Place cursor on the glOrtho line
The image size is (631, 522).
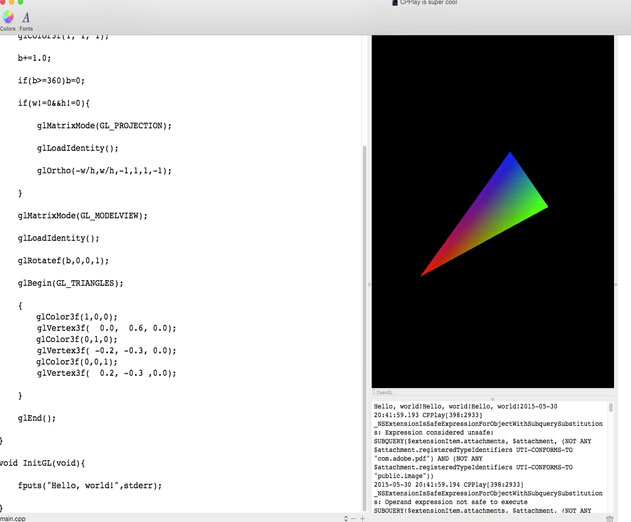[104, 171]
